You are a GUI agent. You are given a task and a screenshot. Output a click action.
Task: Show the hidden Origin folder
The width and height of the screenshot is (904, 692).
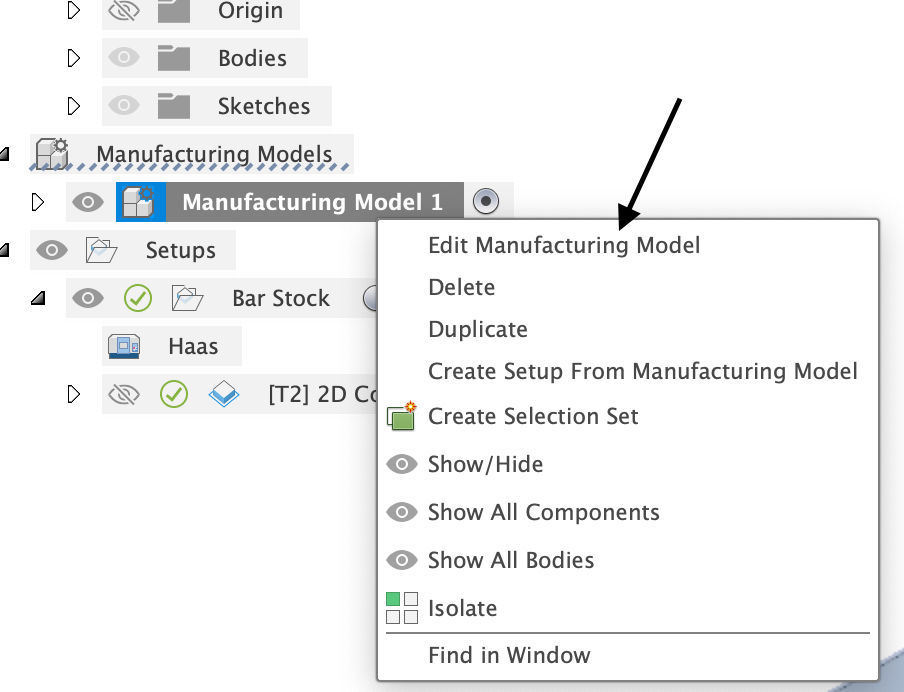pyautogui.click(x=123, y=10)
